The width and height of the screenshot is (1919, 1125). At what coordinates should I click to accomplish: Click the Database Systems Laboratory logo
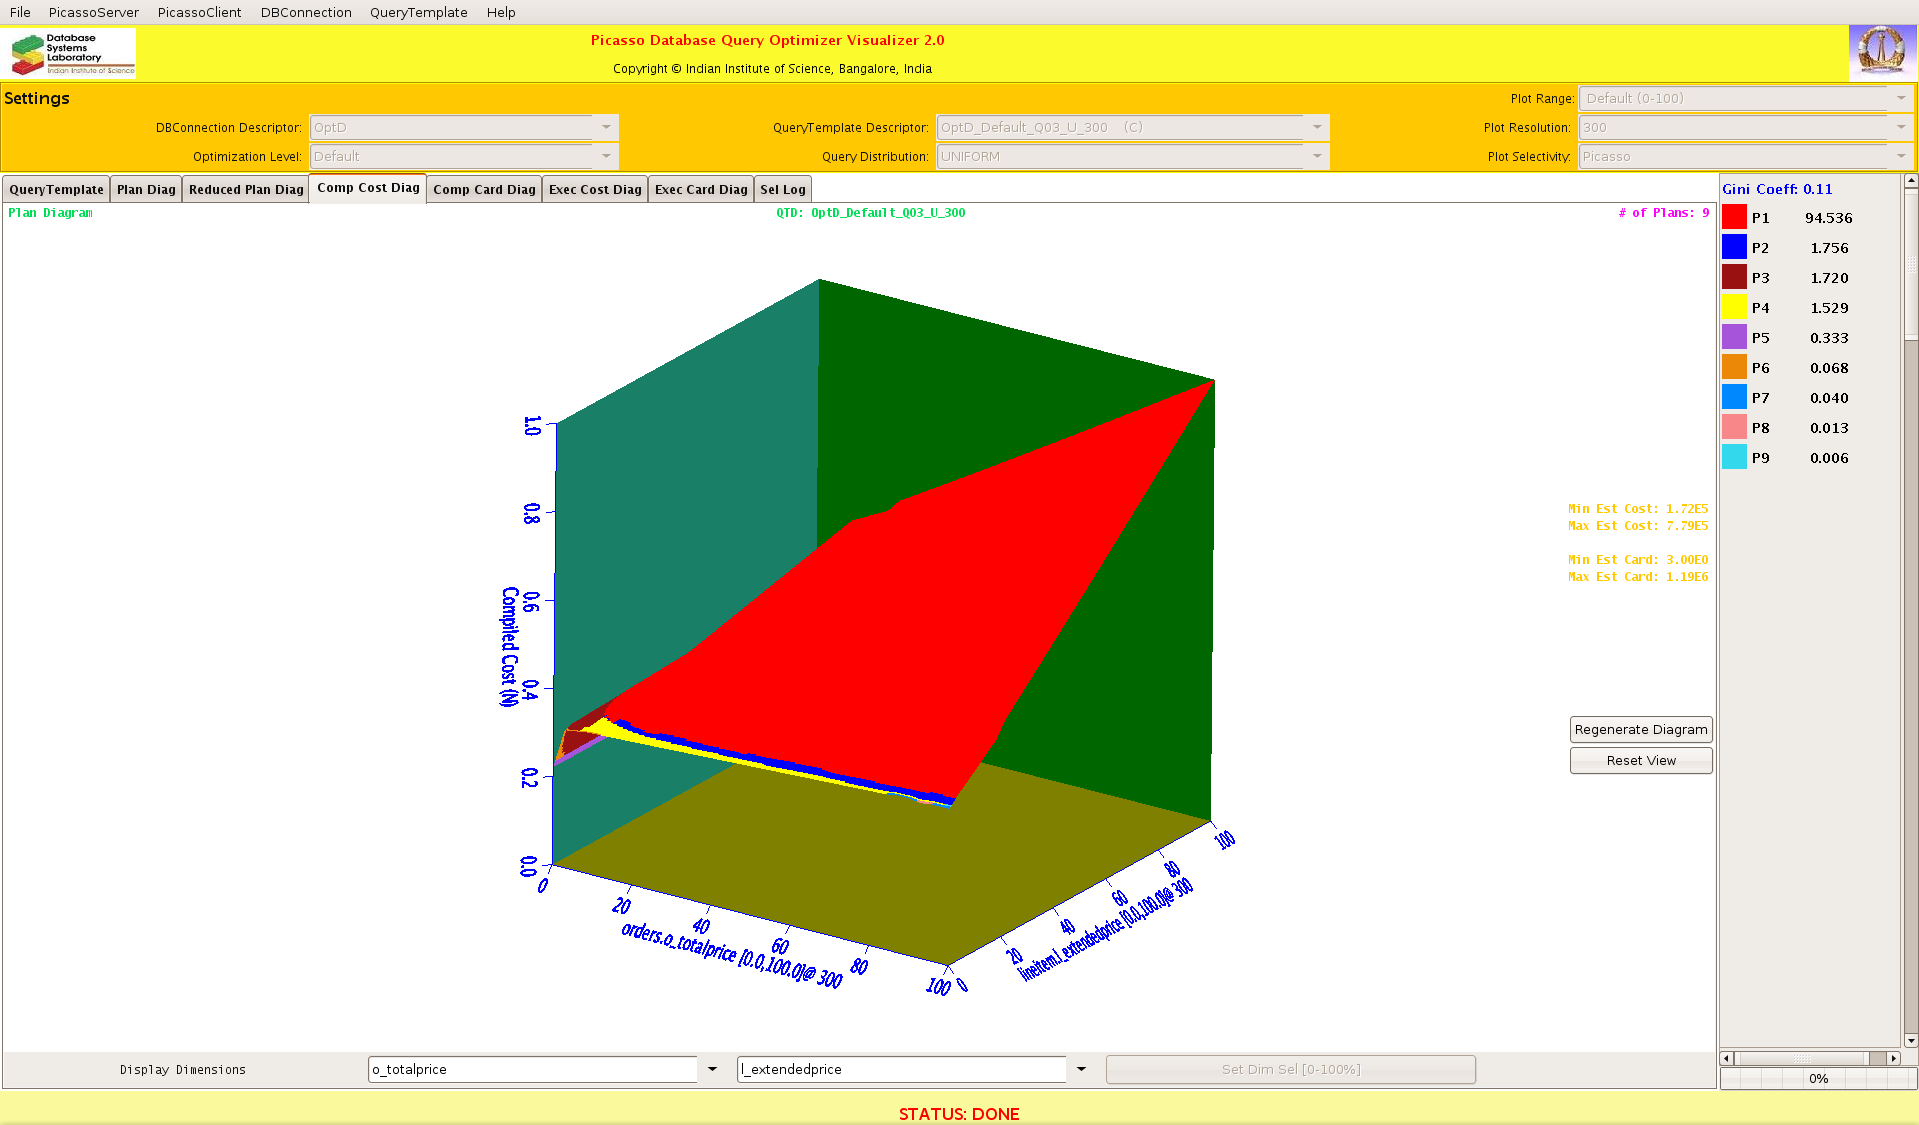pos(72,54)
